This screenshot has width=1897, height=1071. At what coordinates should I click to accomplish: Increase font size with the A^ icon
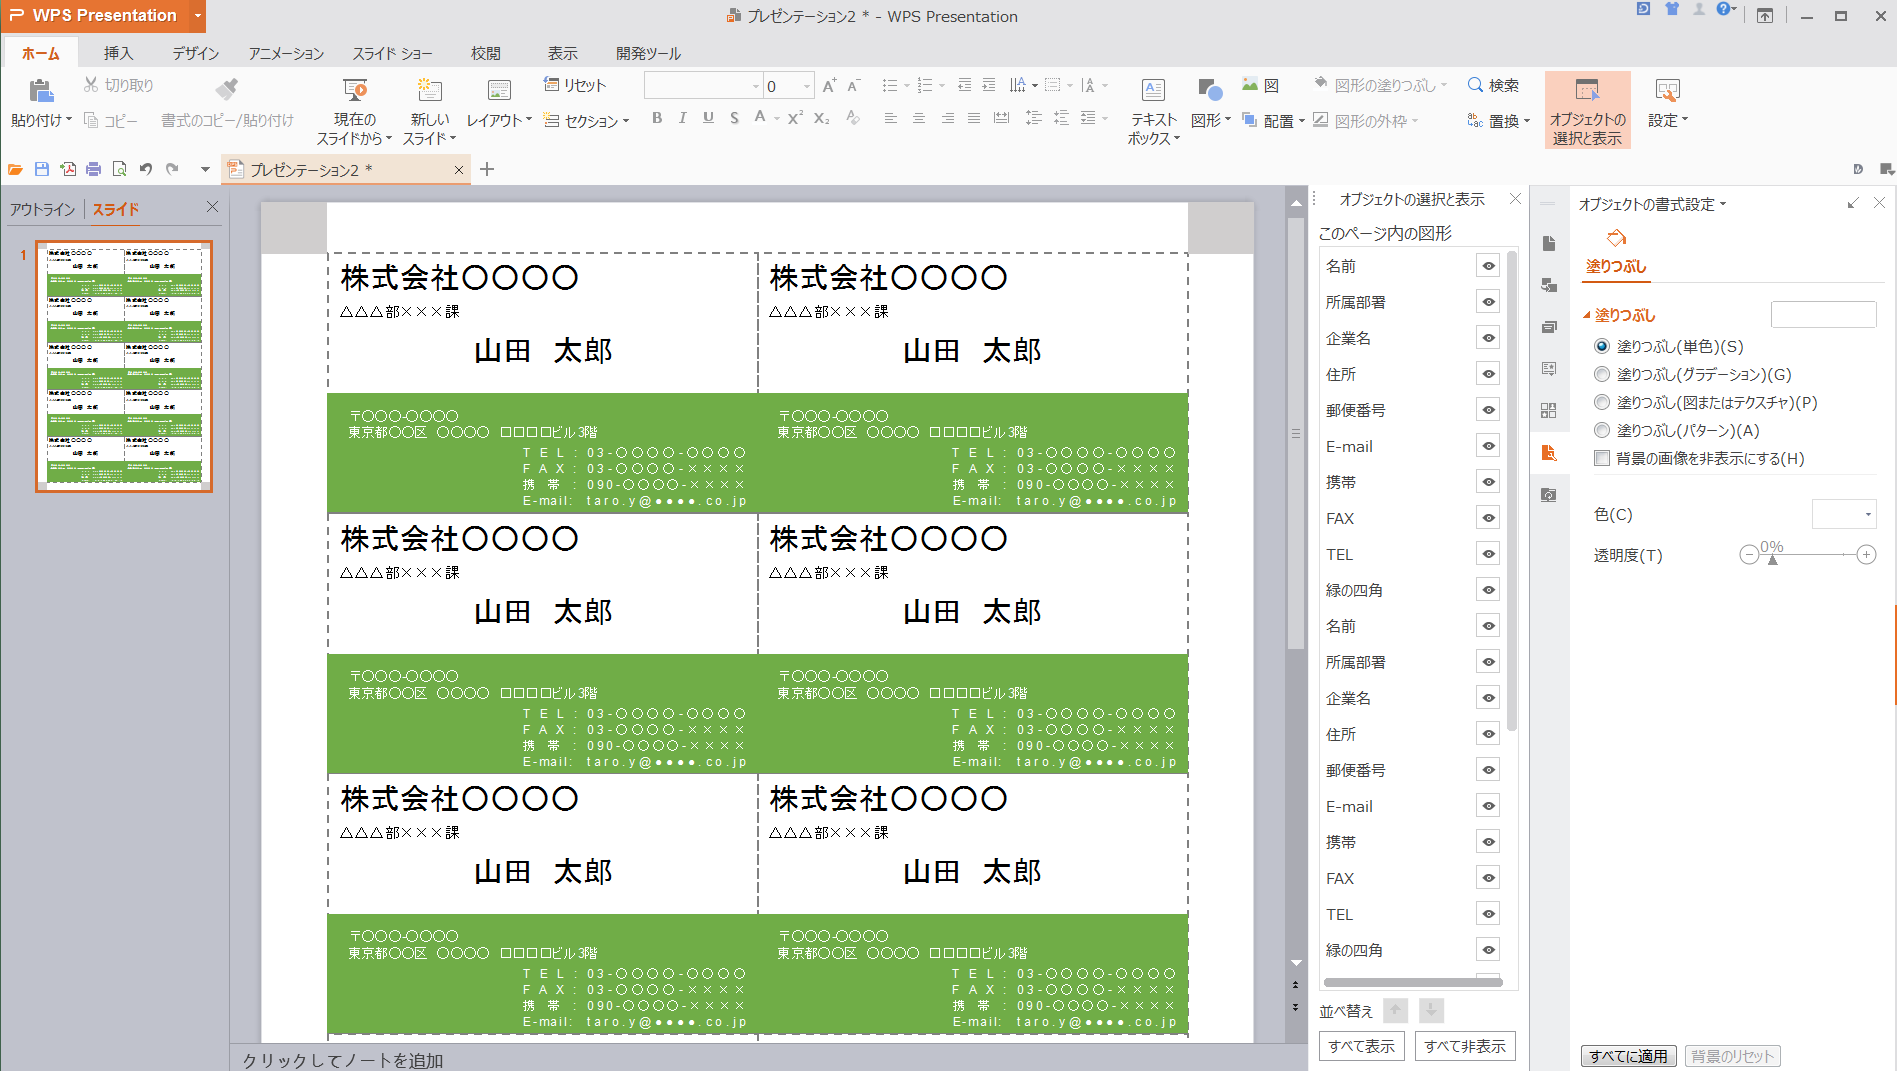pyautogui.click(x=829, y=86)
